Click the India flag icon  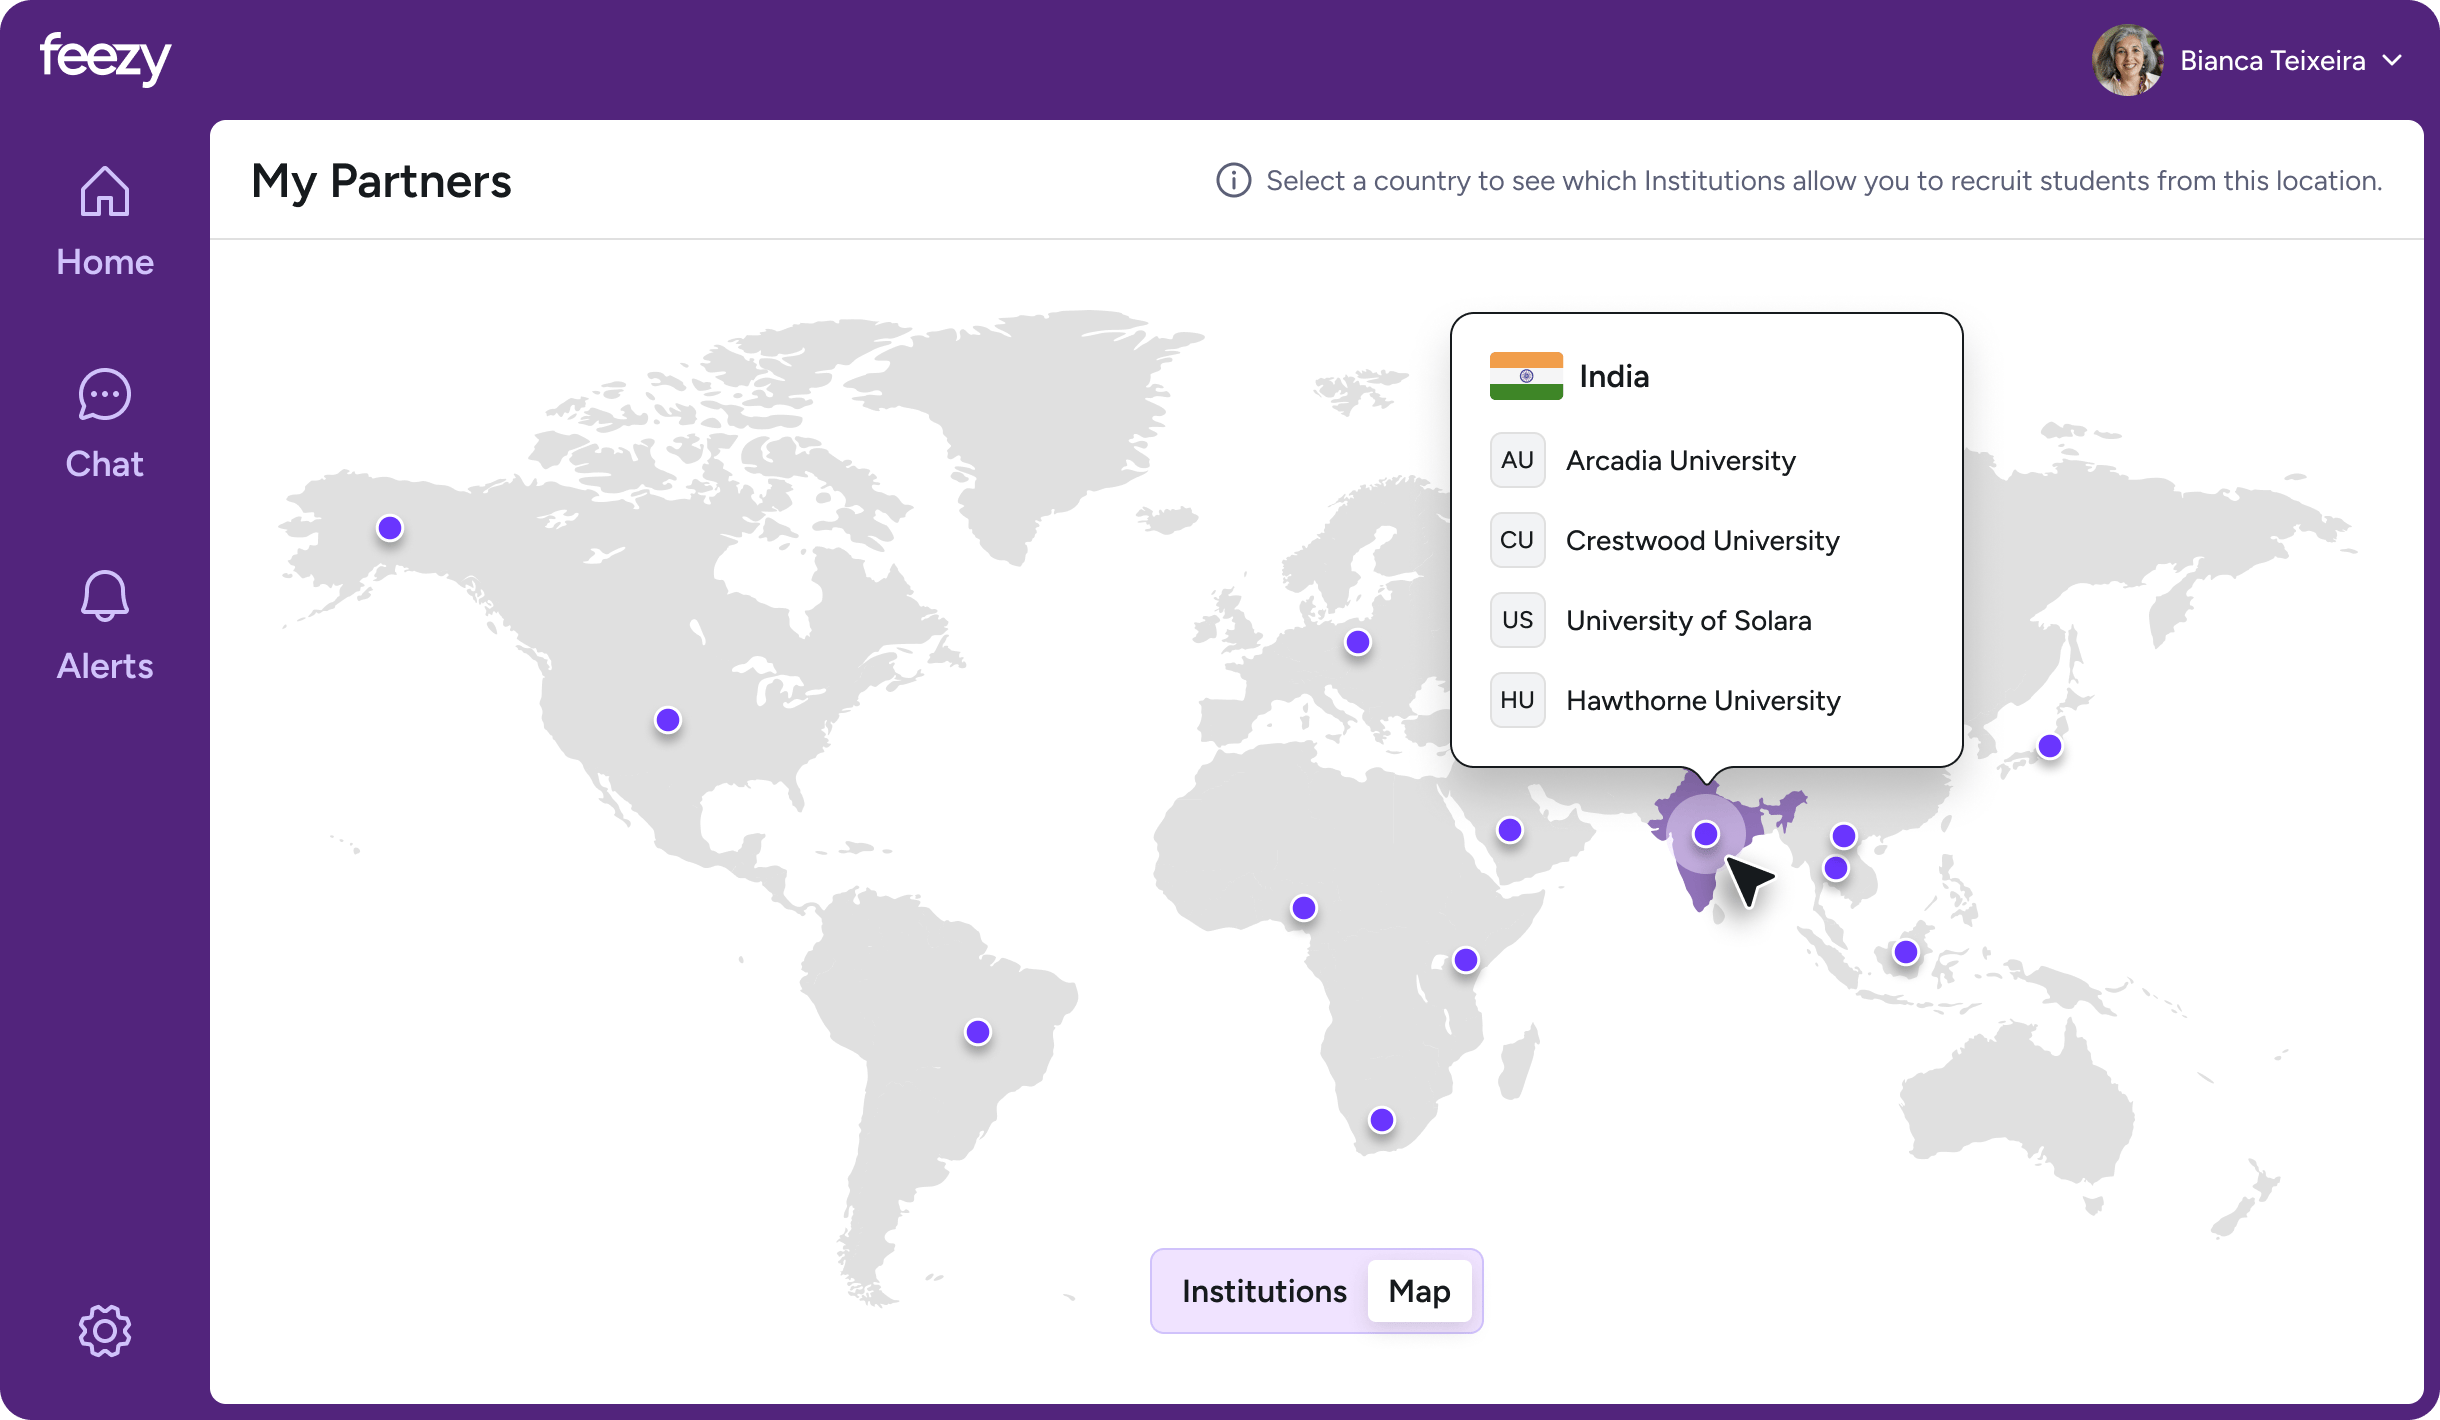coord(1526,376)
